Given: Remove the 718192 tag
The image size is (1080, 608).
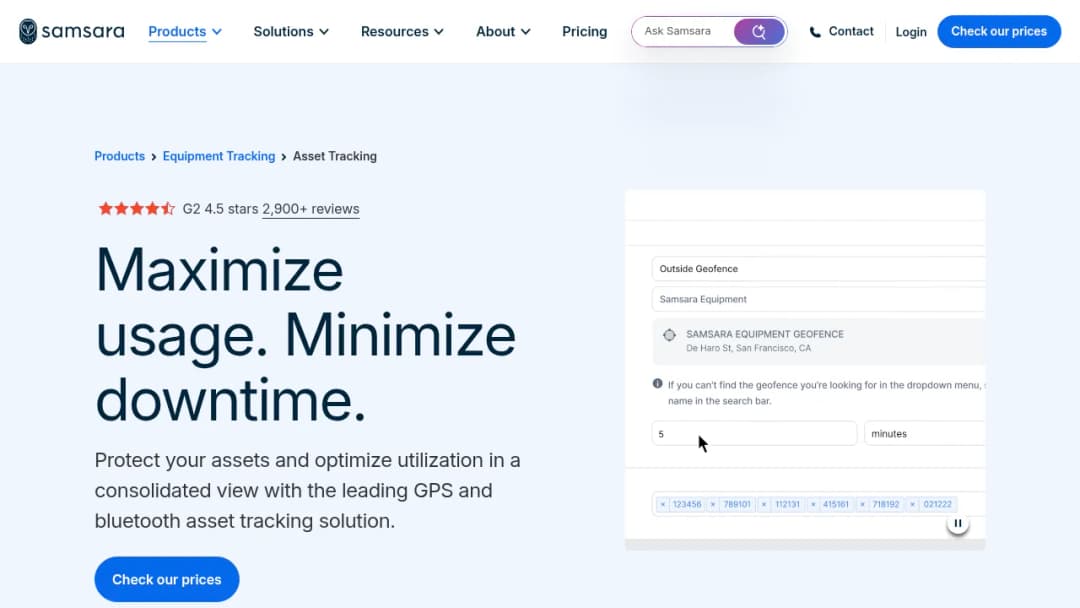Looking at the screenshot, I should (862, 505).
